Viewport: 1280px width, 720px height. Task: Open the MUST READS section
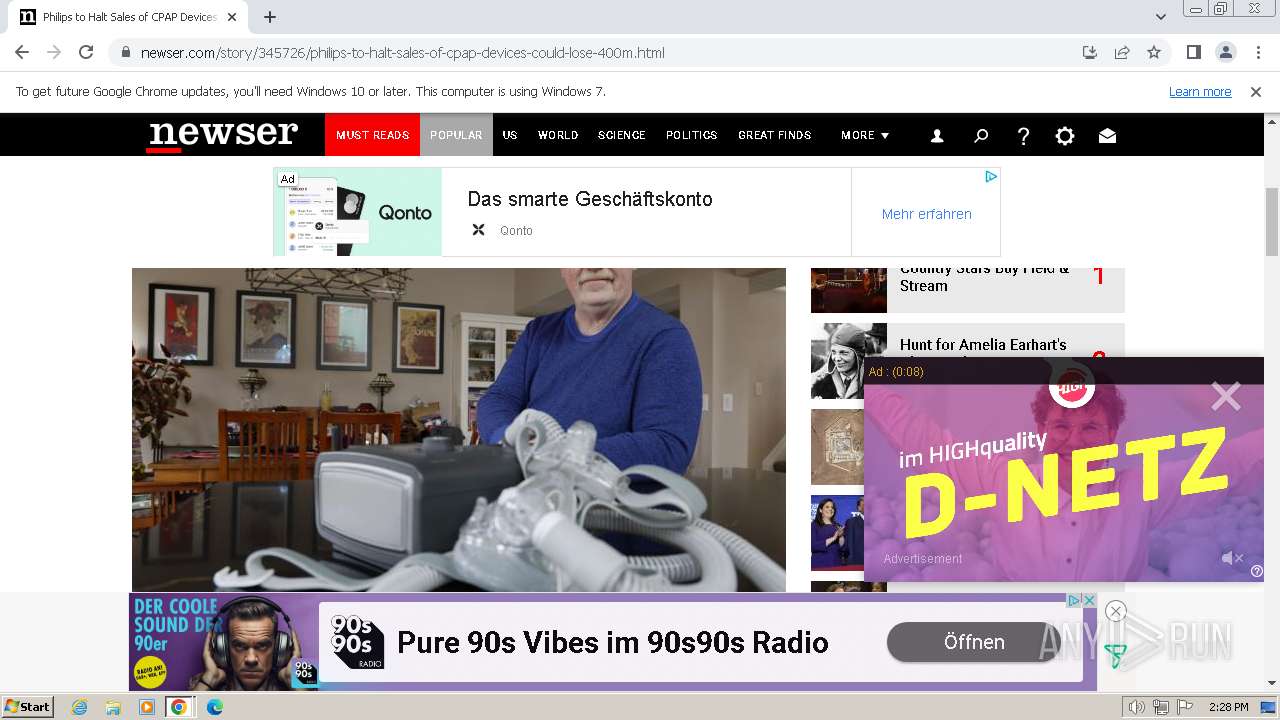pos(372,135)
